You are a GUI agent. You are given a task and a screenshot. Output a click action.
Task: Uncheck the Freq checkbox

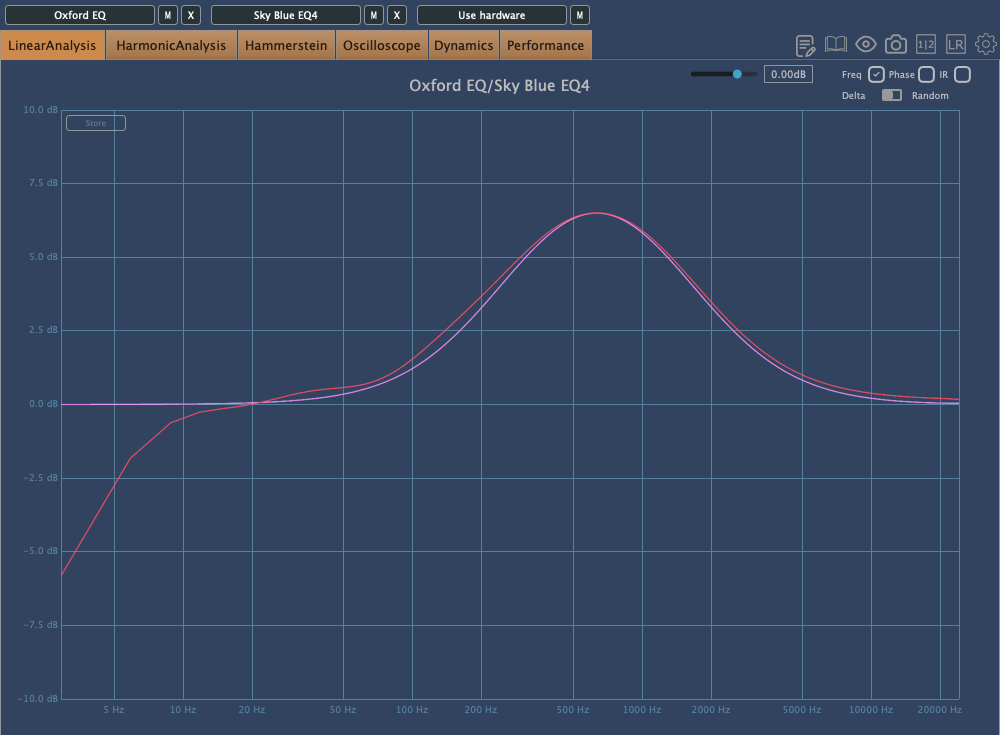[x=876, y=75]
